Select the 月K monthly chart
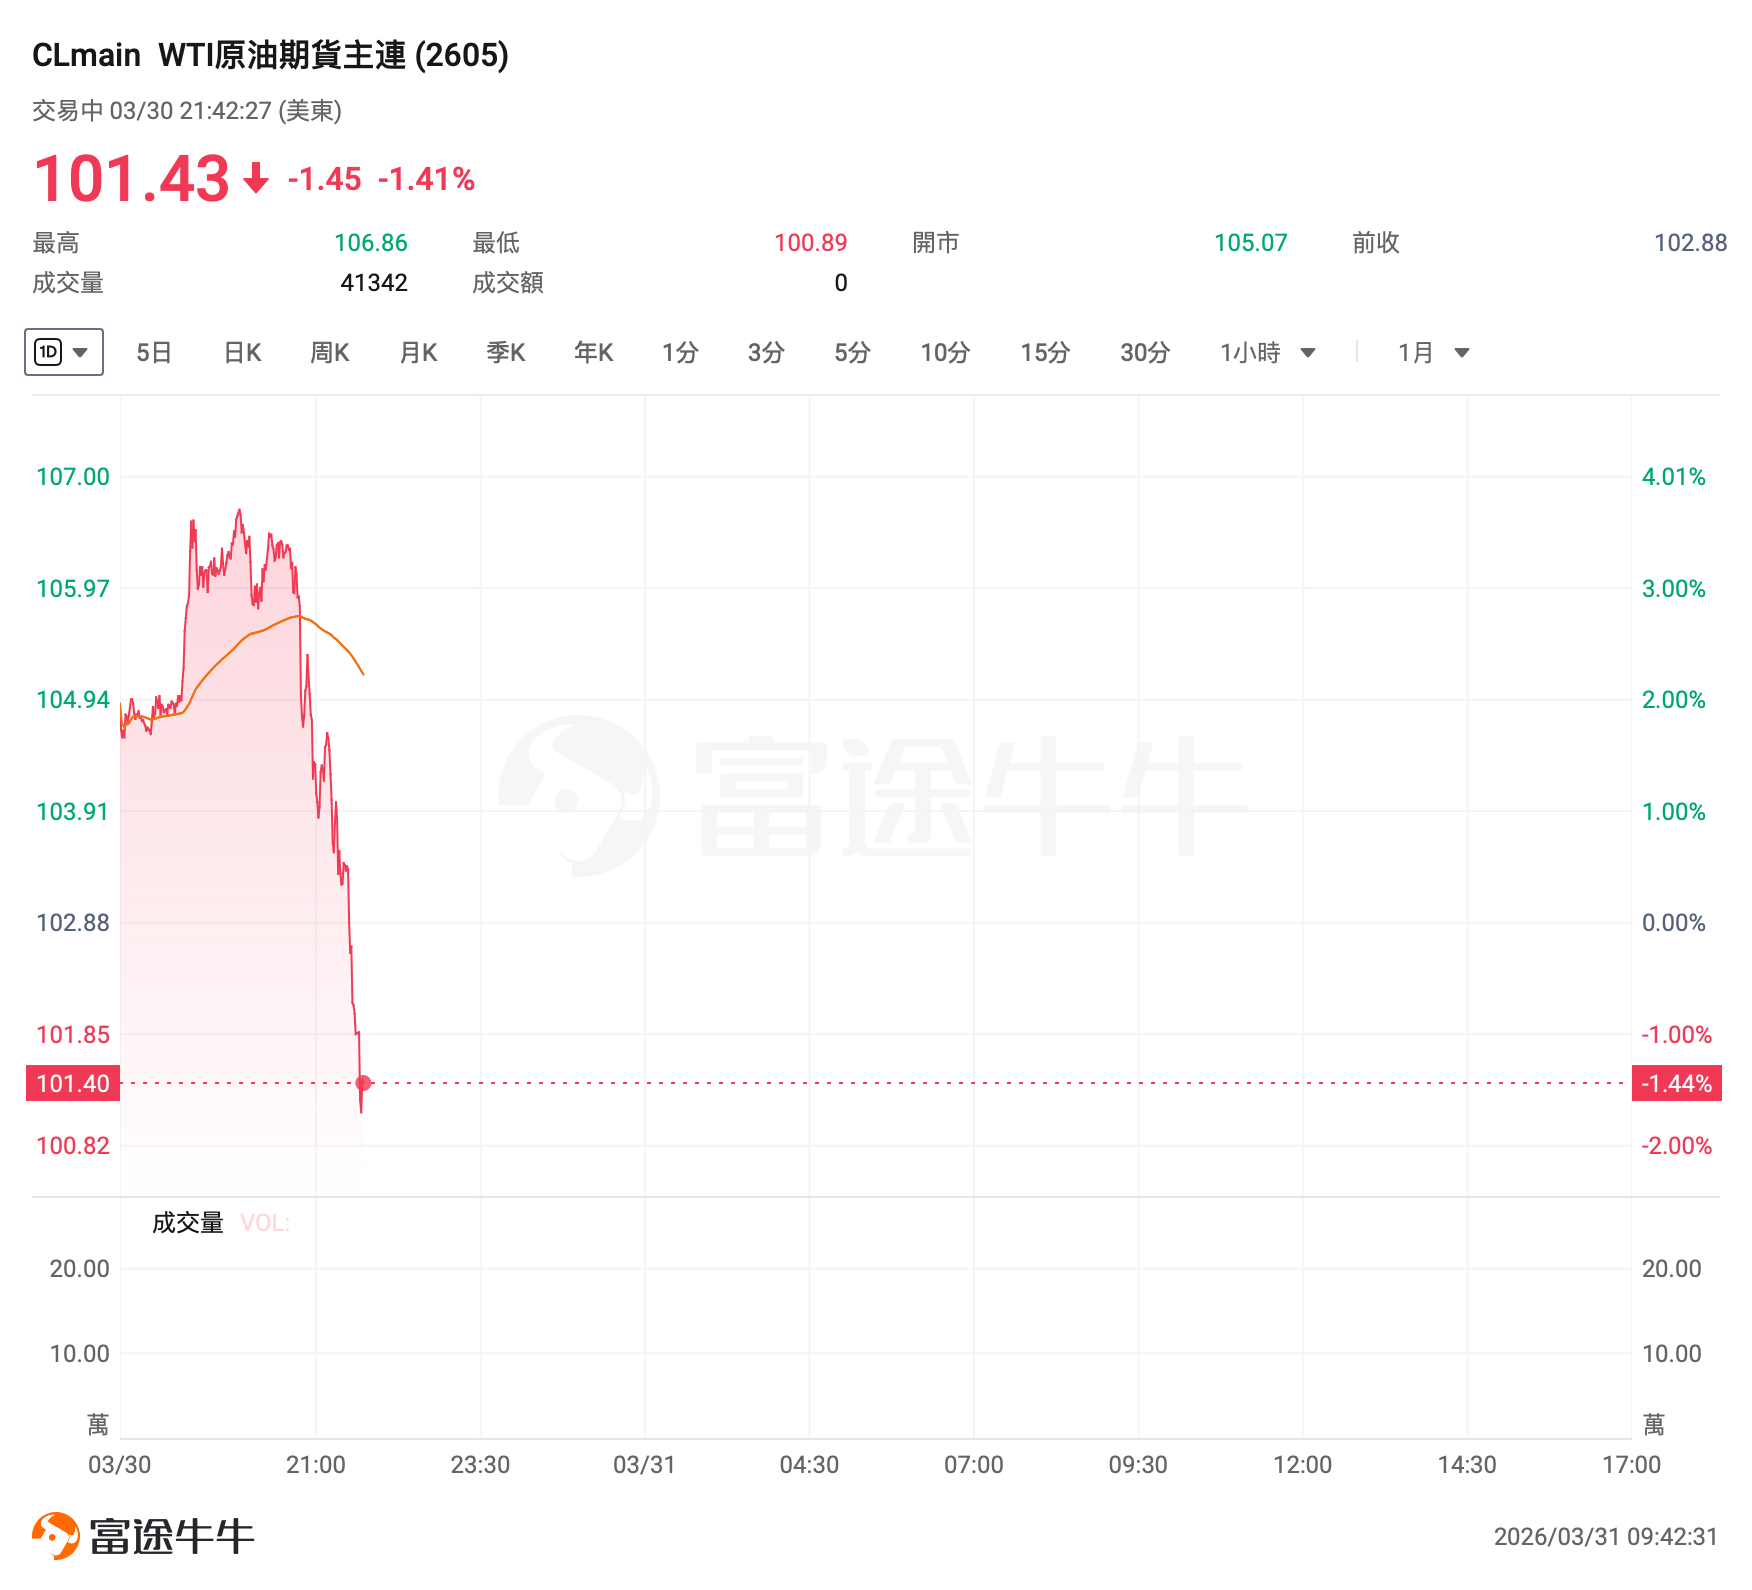1752x1590 pixels. (418, 353)
